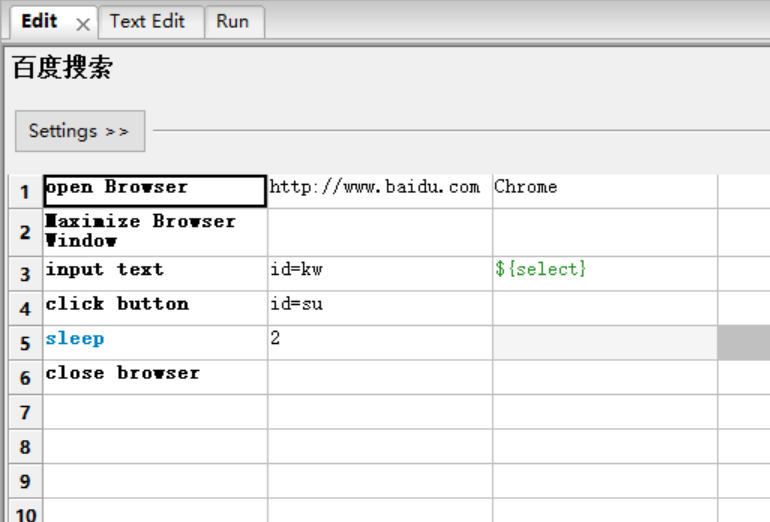Select row header 10
Image resolution: width=770 pixels, height=522 pixels.
coord(26,511)
